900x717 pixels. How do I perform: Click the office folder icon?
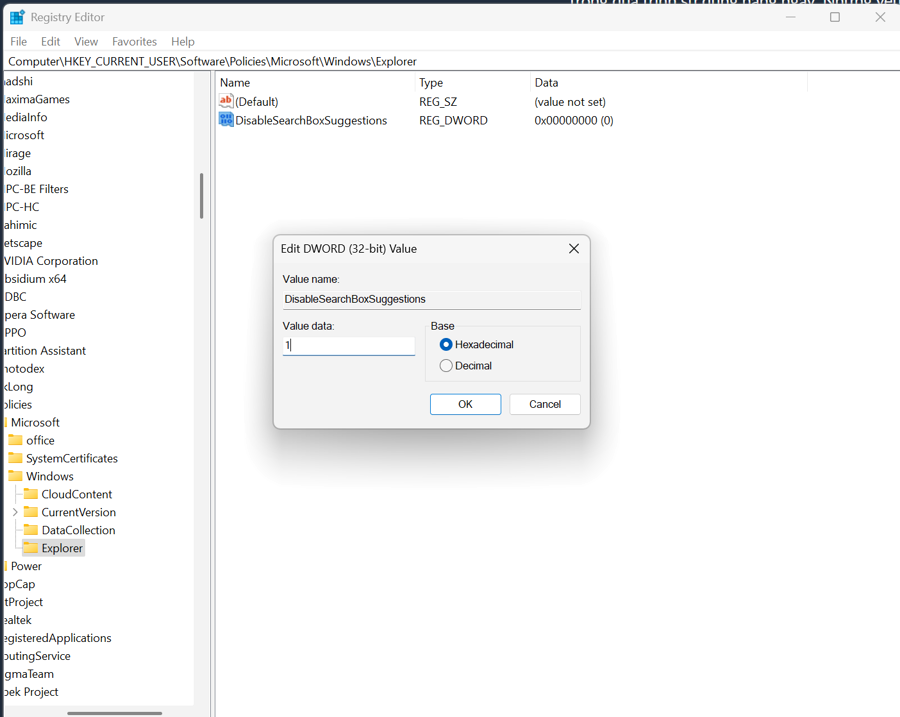pos(15,440)
